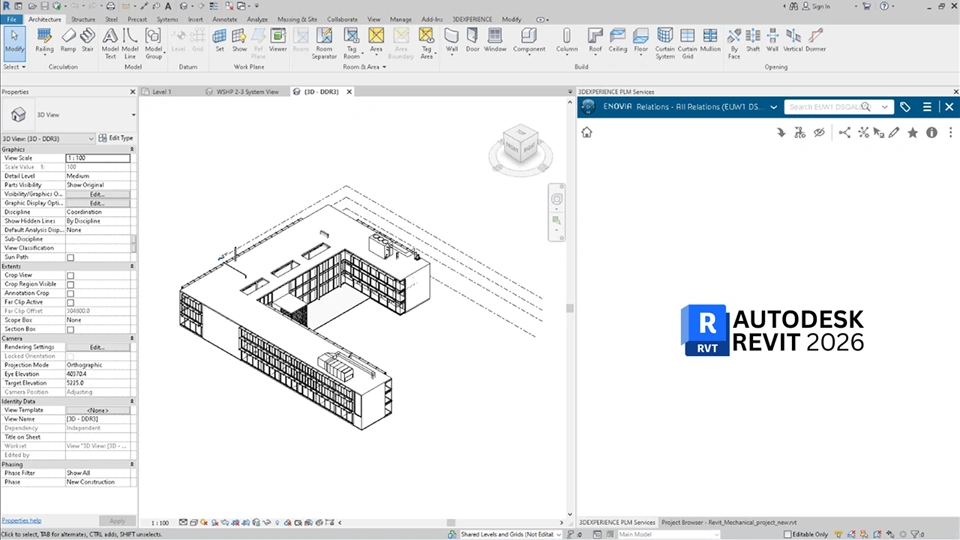Enable Far Clip Active checkbox
This screenshot has width=960, height=540.
70,302
